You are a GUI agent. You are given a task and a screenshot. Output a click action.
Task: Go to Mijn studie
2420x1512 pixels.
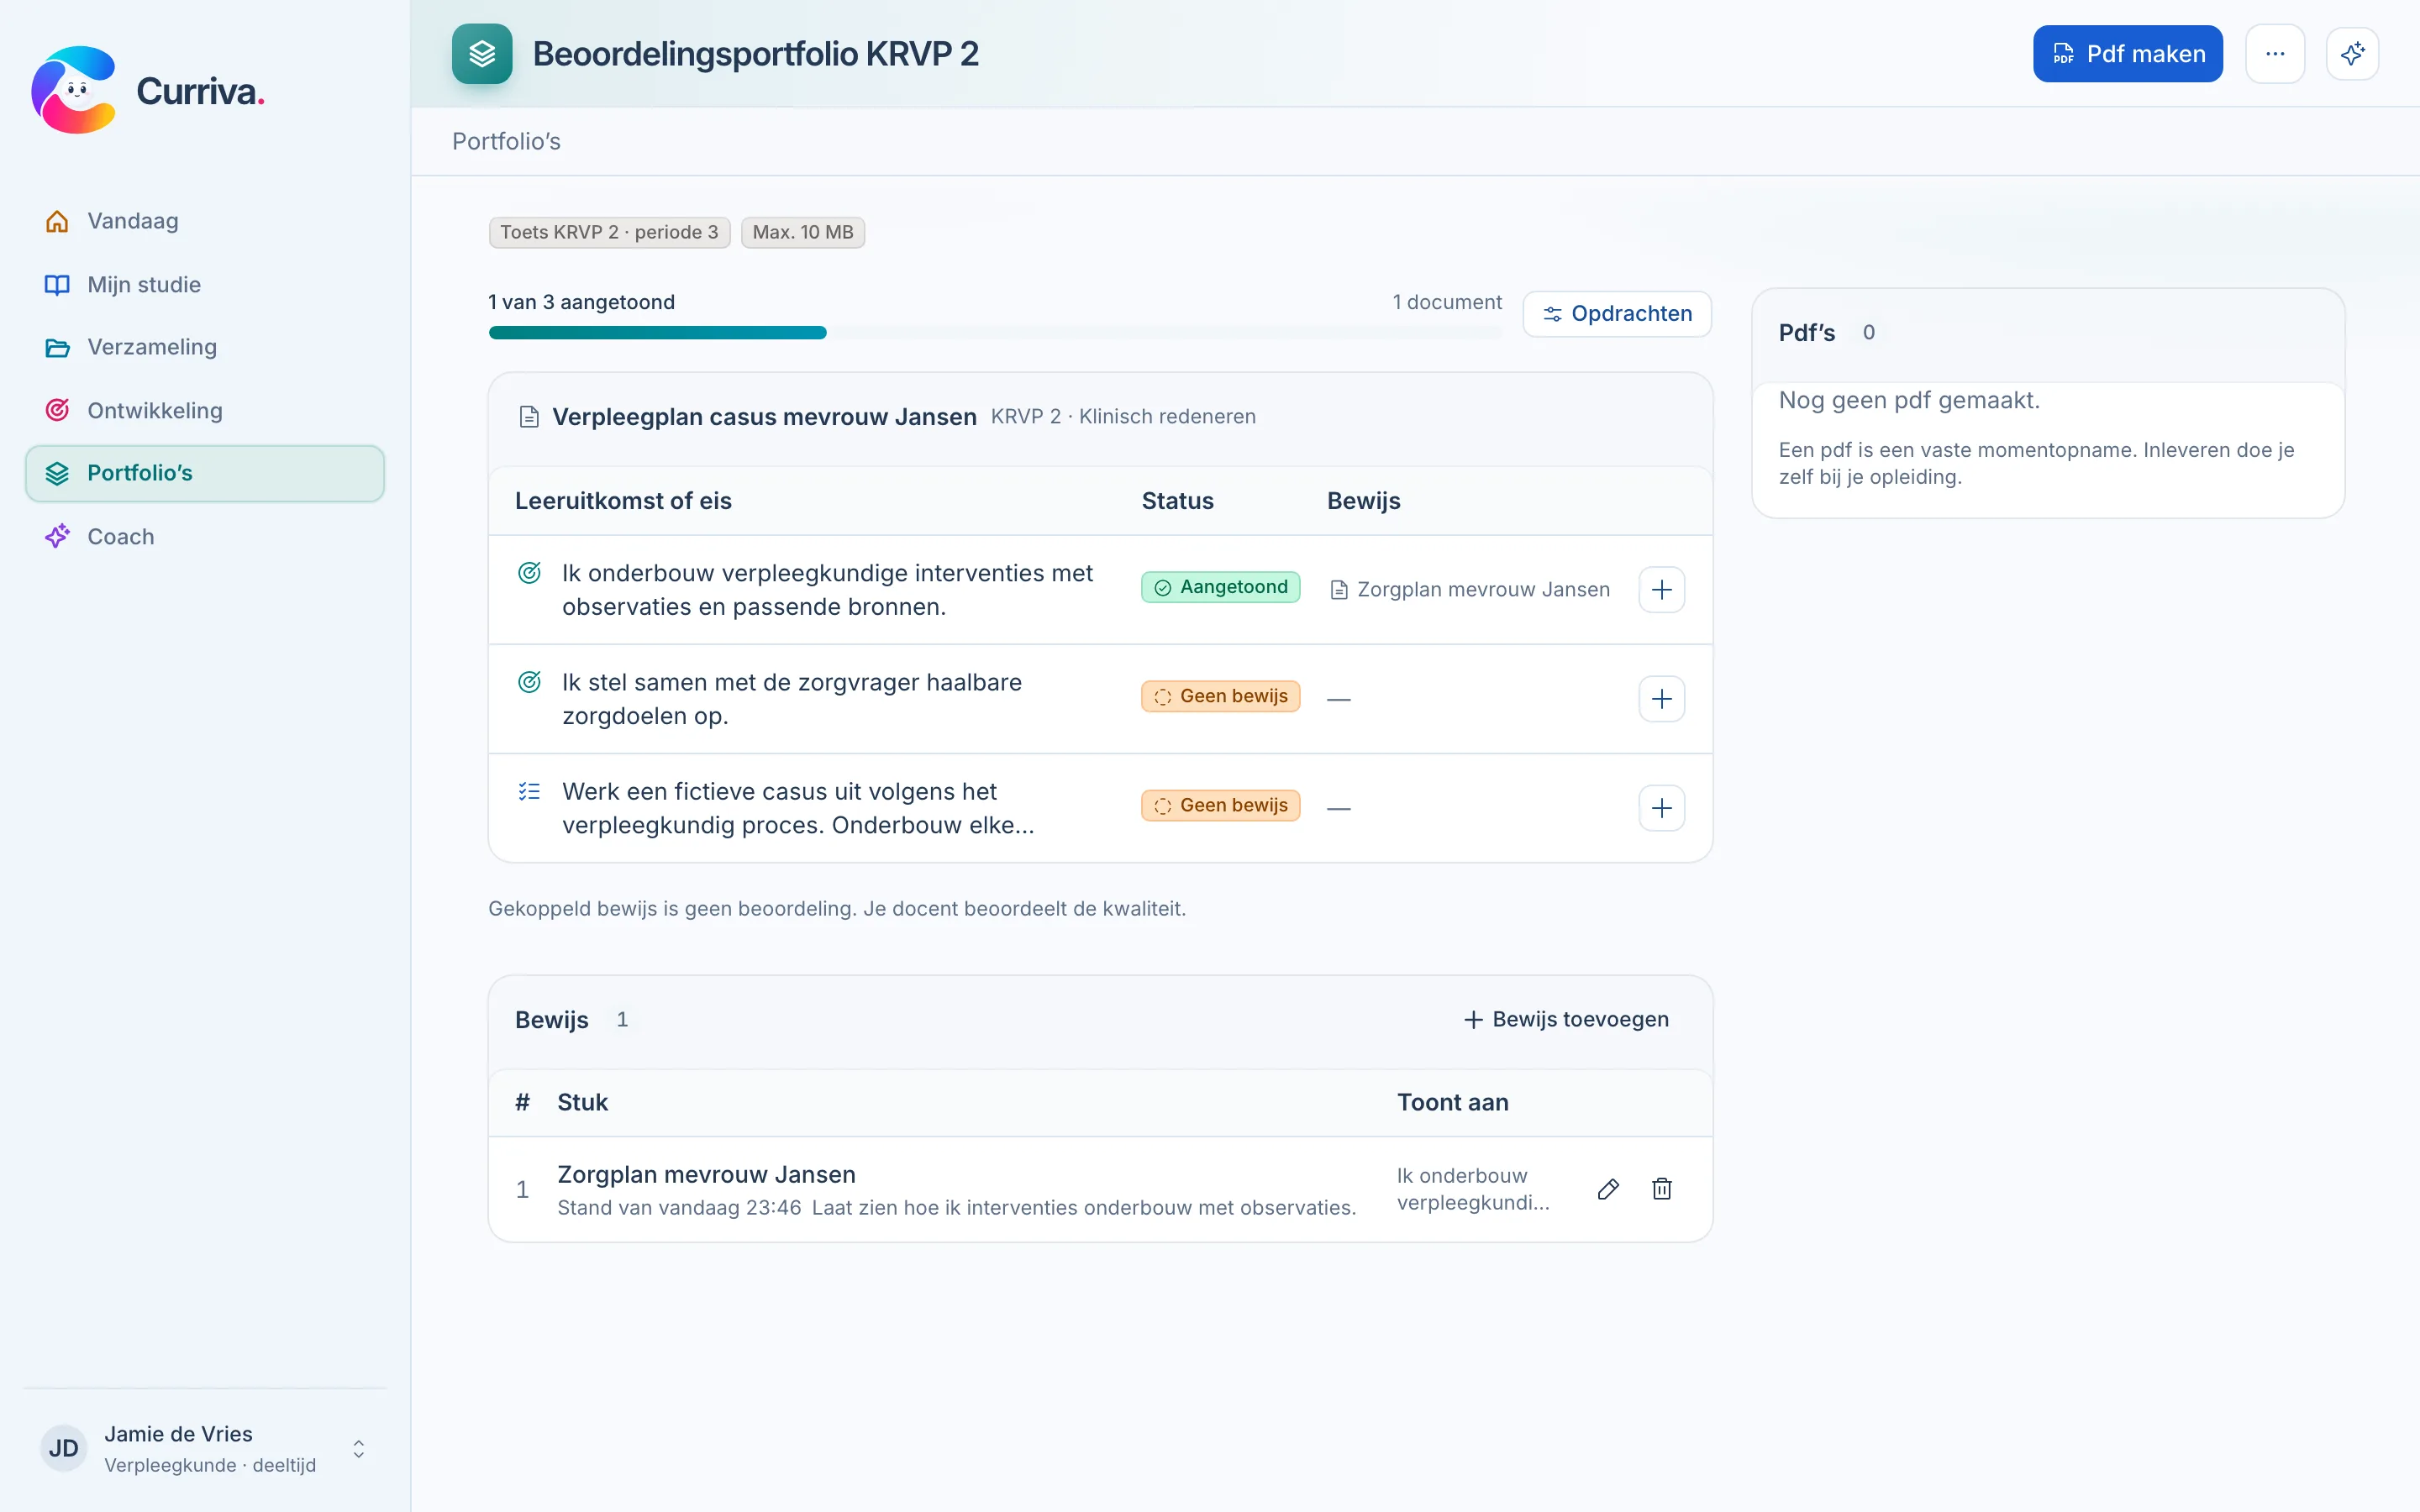[x=204, y=285]
